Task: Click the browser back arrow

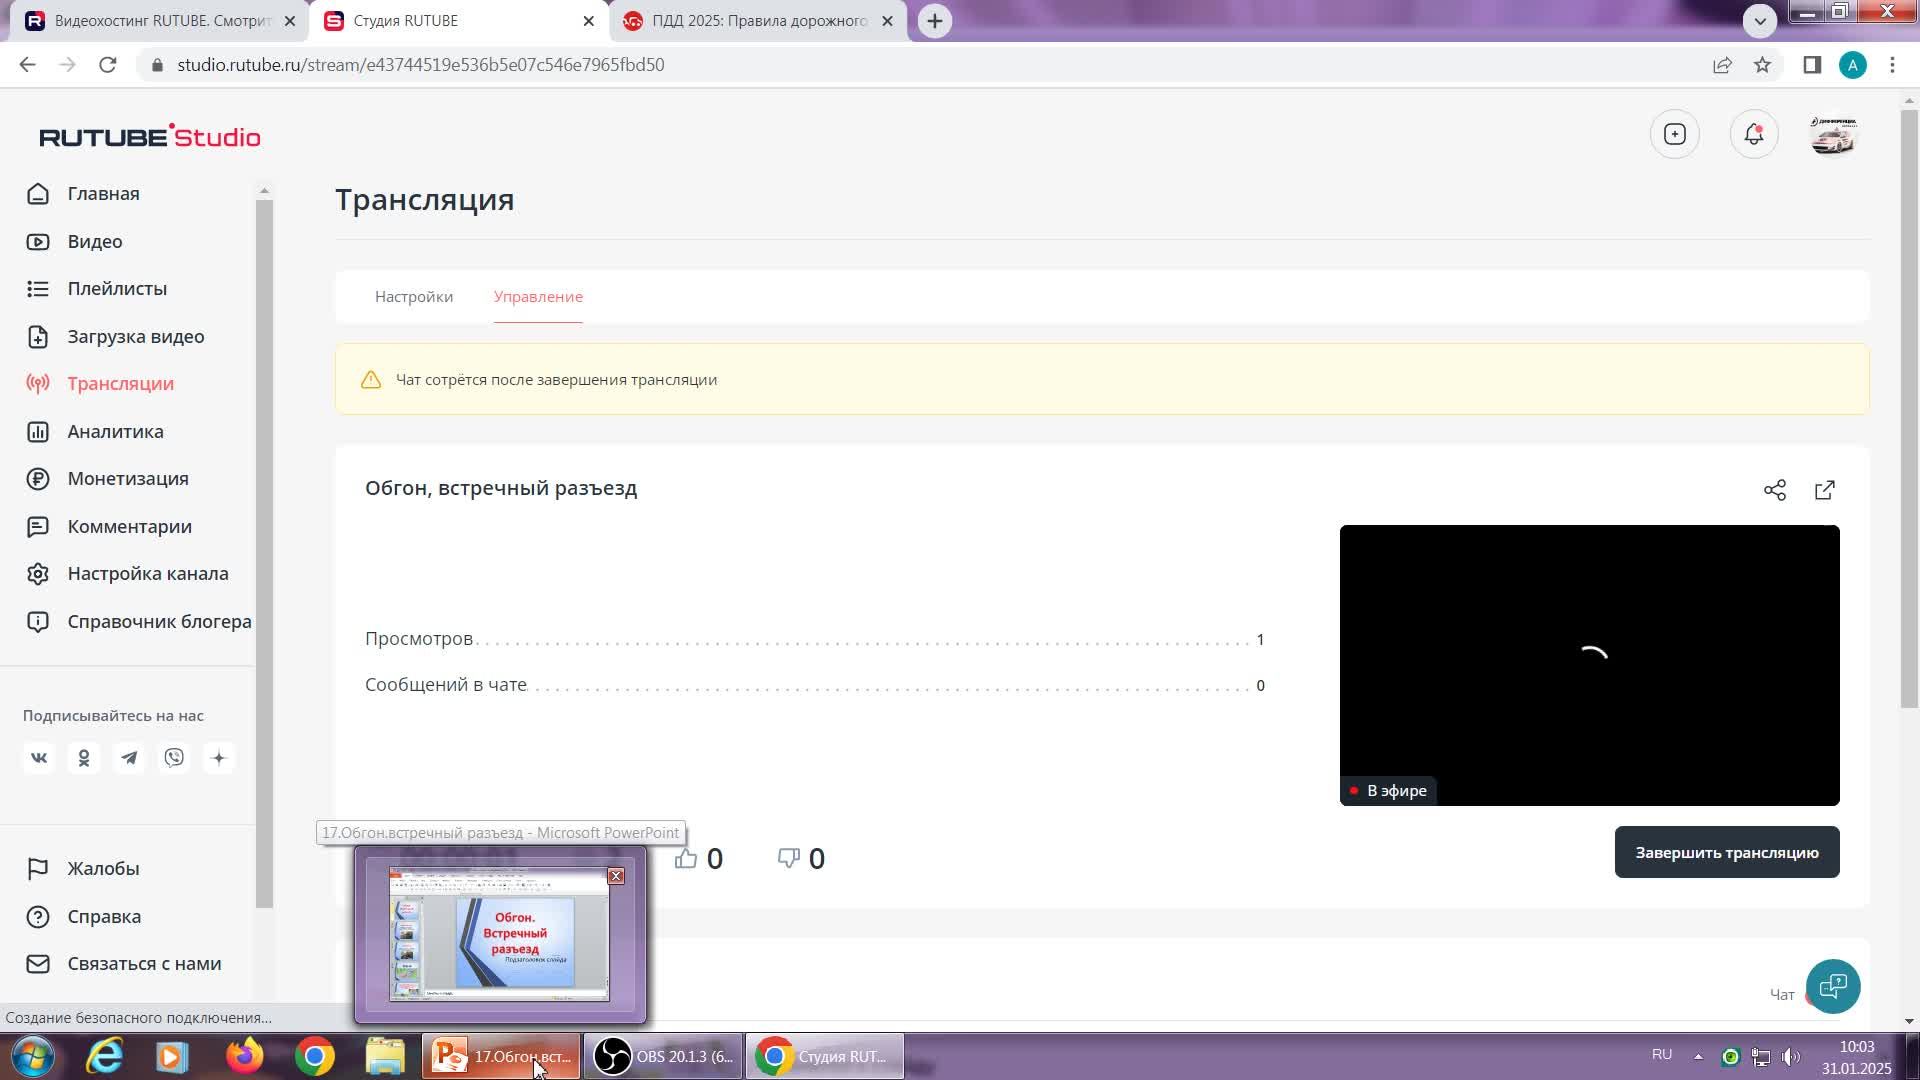Action: [27, 65]
